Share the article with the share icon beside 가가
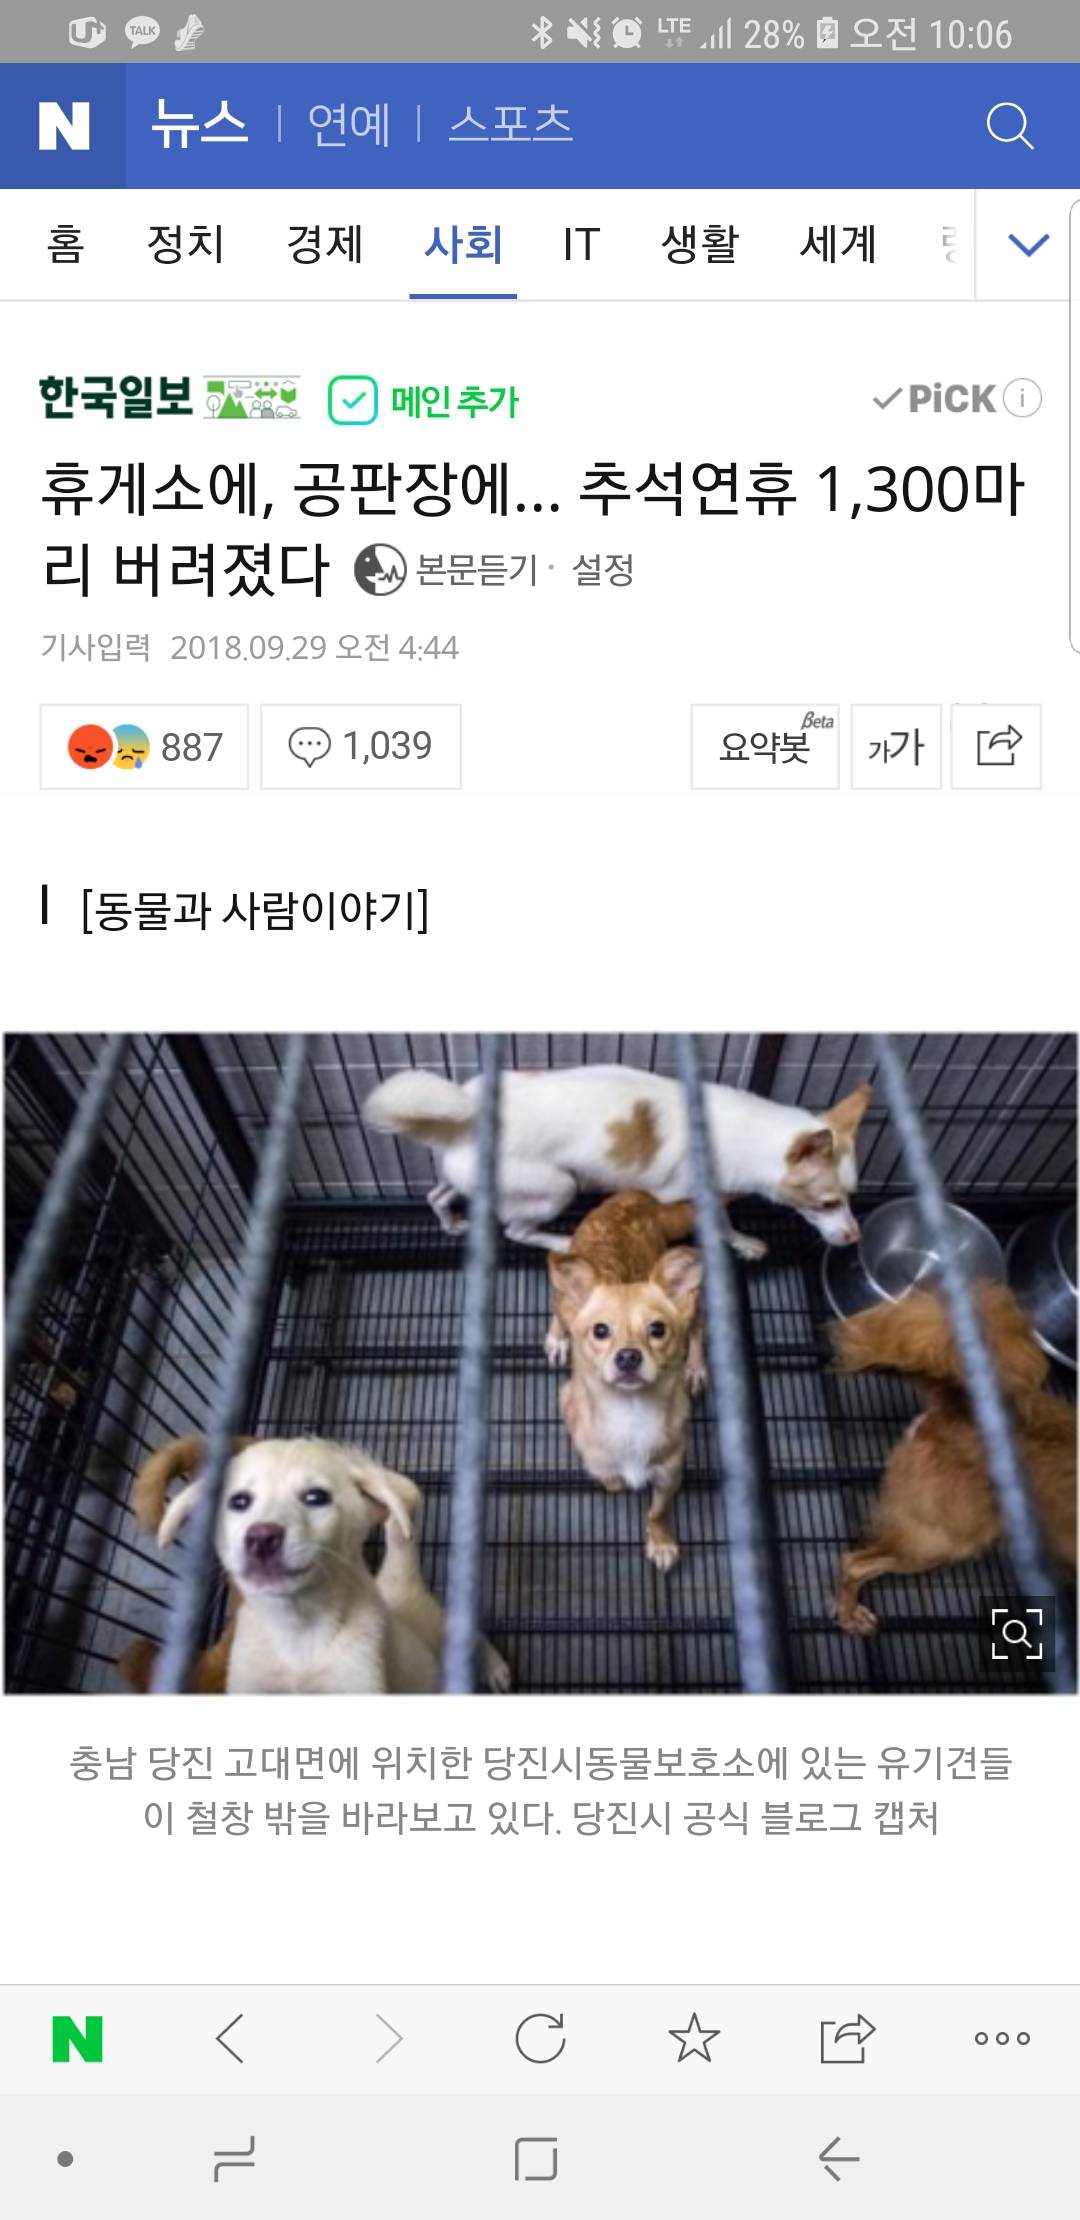Screen dimensions: 1080x2220 [x=996, y=747]
